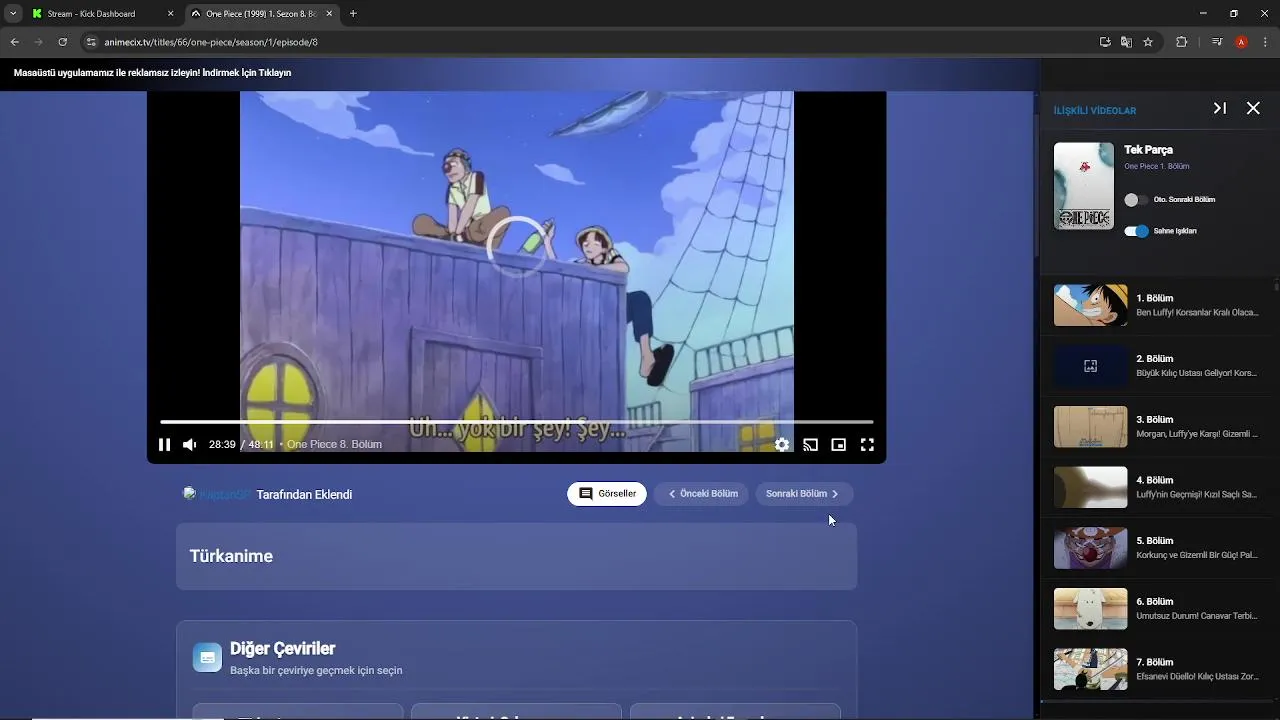
Task: Click the uploader avatar beside Tarafından Eklendi
Action: (x=189, y=493)
